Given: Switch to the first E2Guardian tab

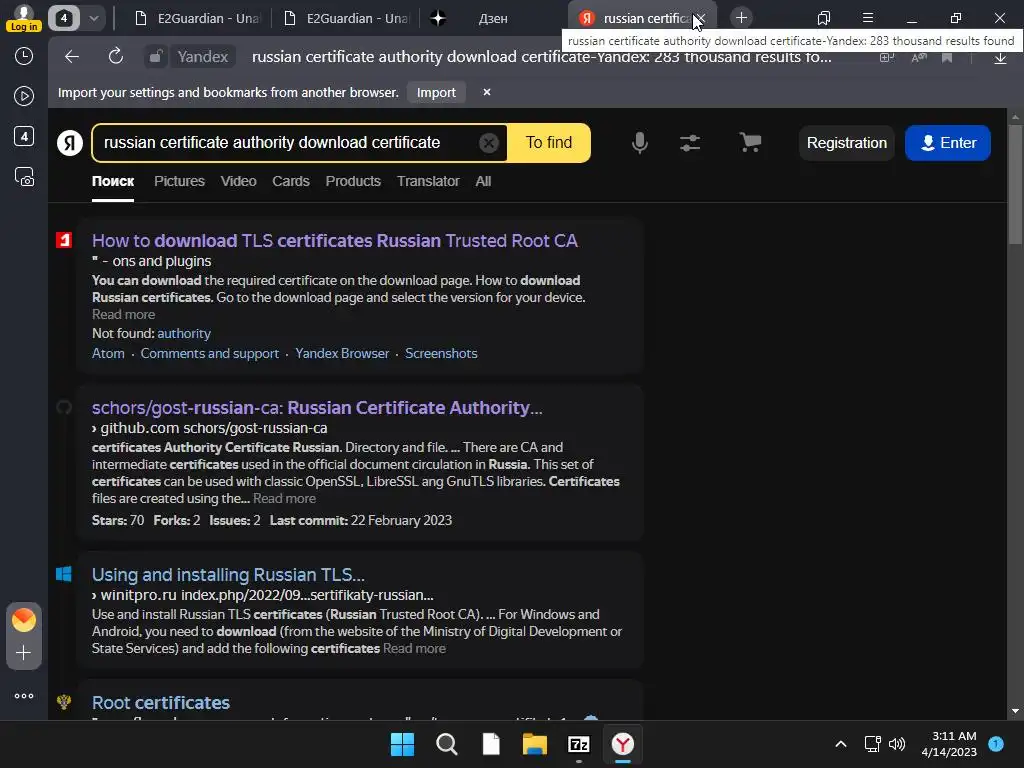Looking at the screenshot, I should pyautogui.click(x=197, y=18).
